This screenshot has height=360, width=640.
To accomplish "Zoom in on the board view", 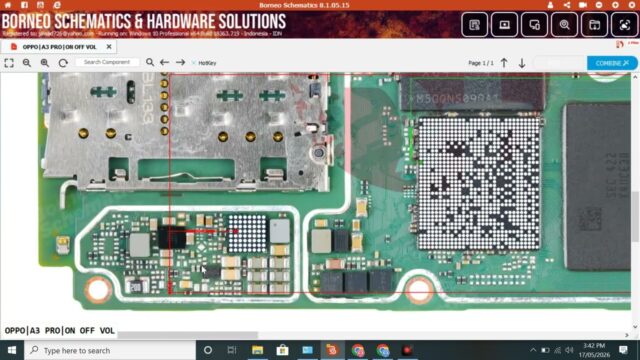I will click(x=44, y=63).
